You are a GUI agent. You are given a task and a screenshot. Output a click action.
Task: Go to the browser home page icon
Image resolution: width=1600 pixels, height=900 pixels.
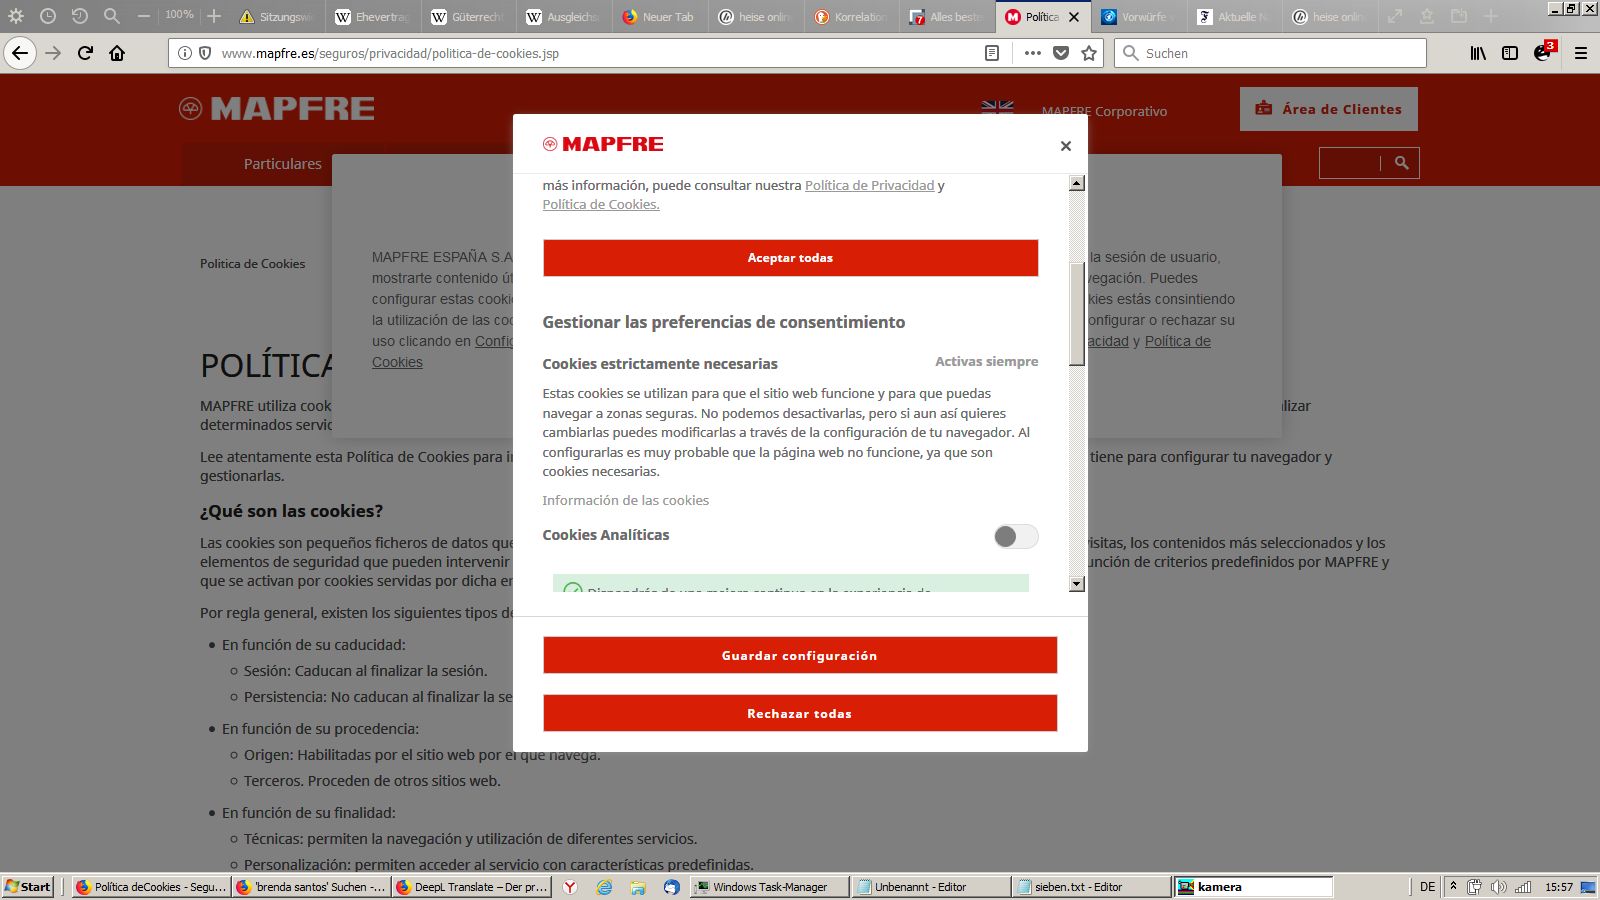click(x=117, y=53)
